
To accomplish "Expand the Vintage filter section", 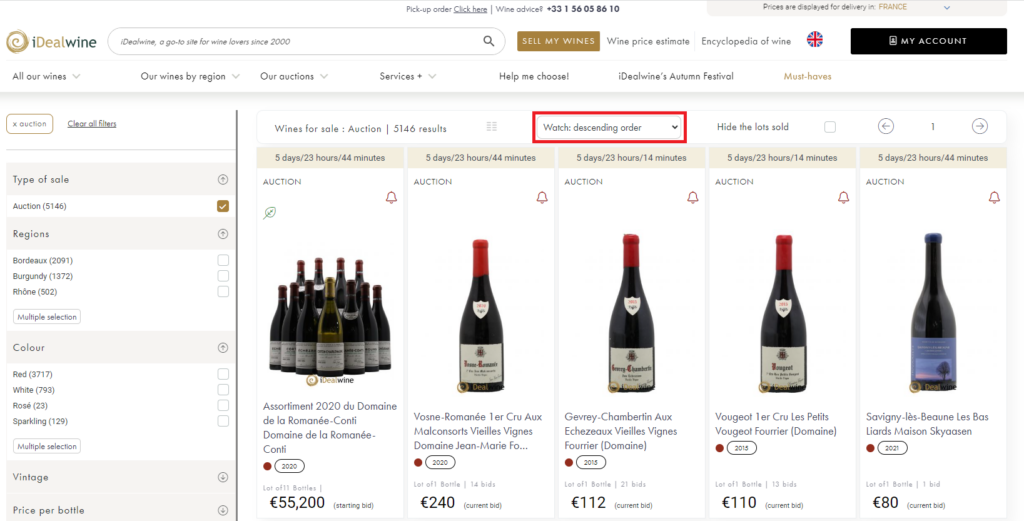I will click(223, 477).
